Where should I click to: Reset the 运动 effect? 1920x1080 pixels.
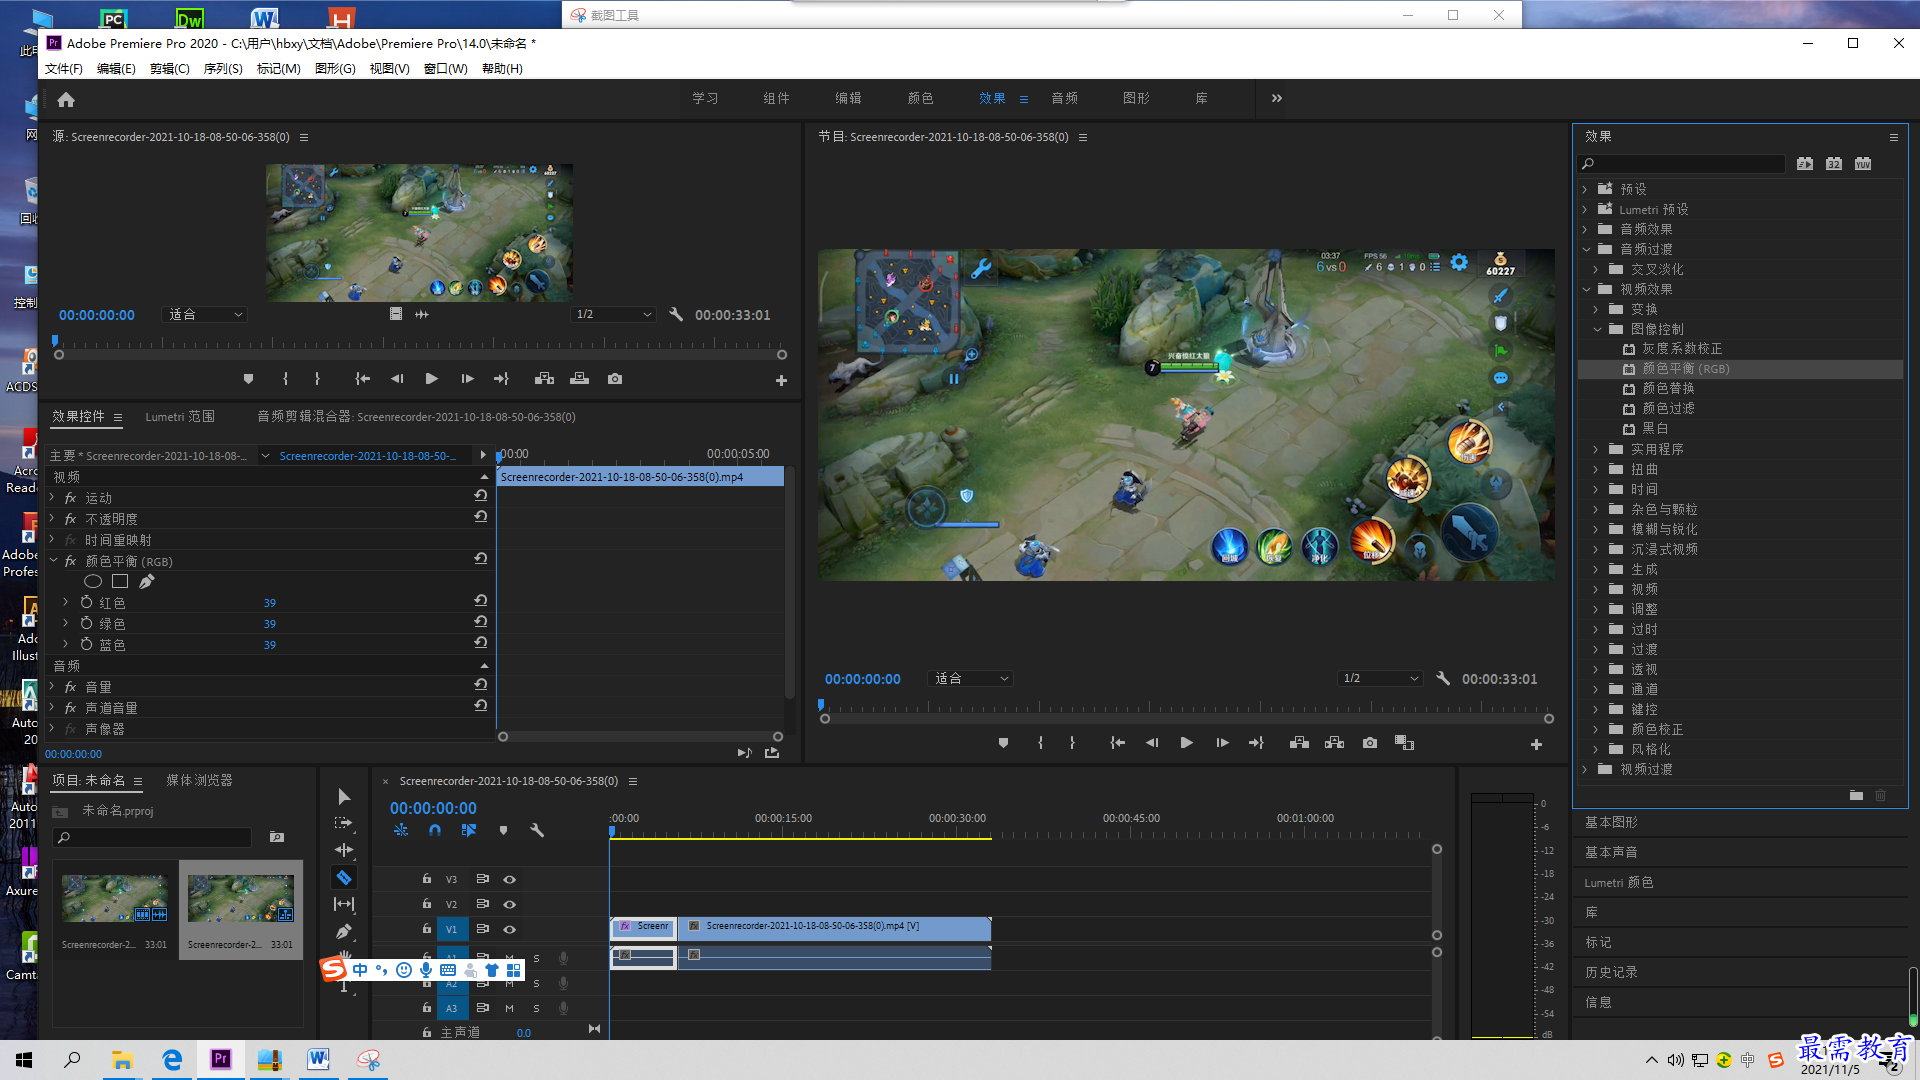click(481, 496)
